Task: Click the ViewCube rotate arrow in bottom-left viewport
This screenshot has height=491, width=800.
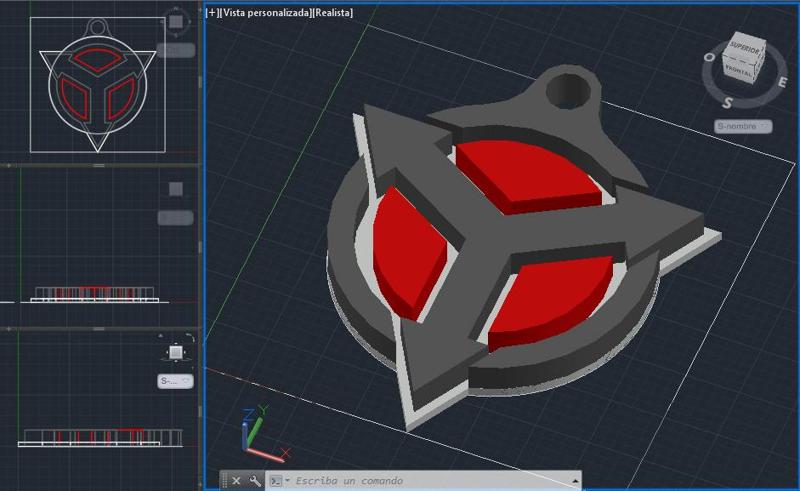Action: 190,337
